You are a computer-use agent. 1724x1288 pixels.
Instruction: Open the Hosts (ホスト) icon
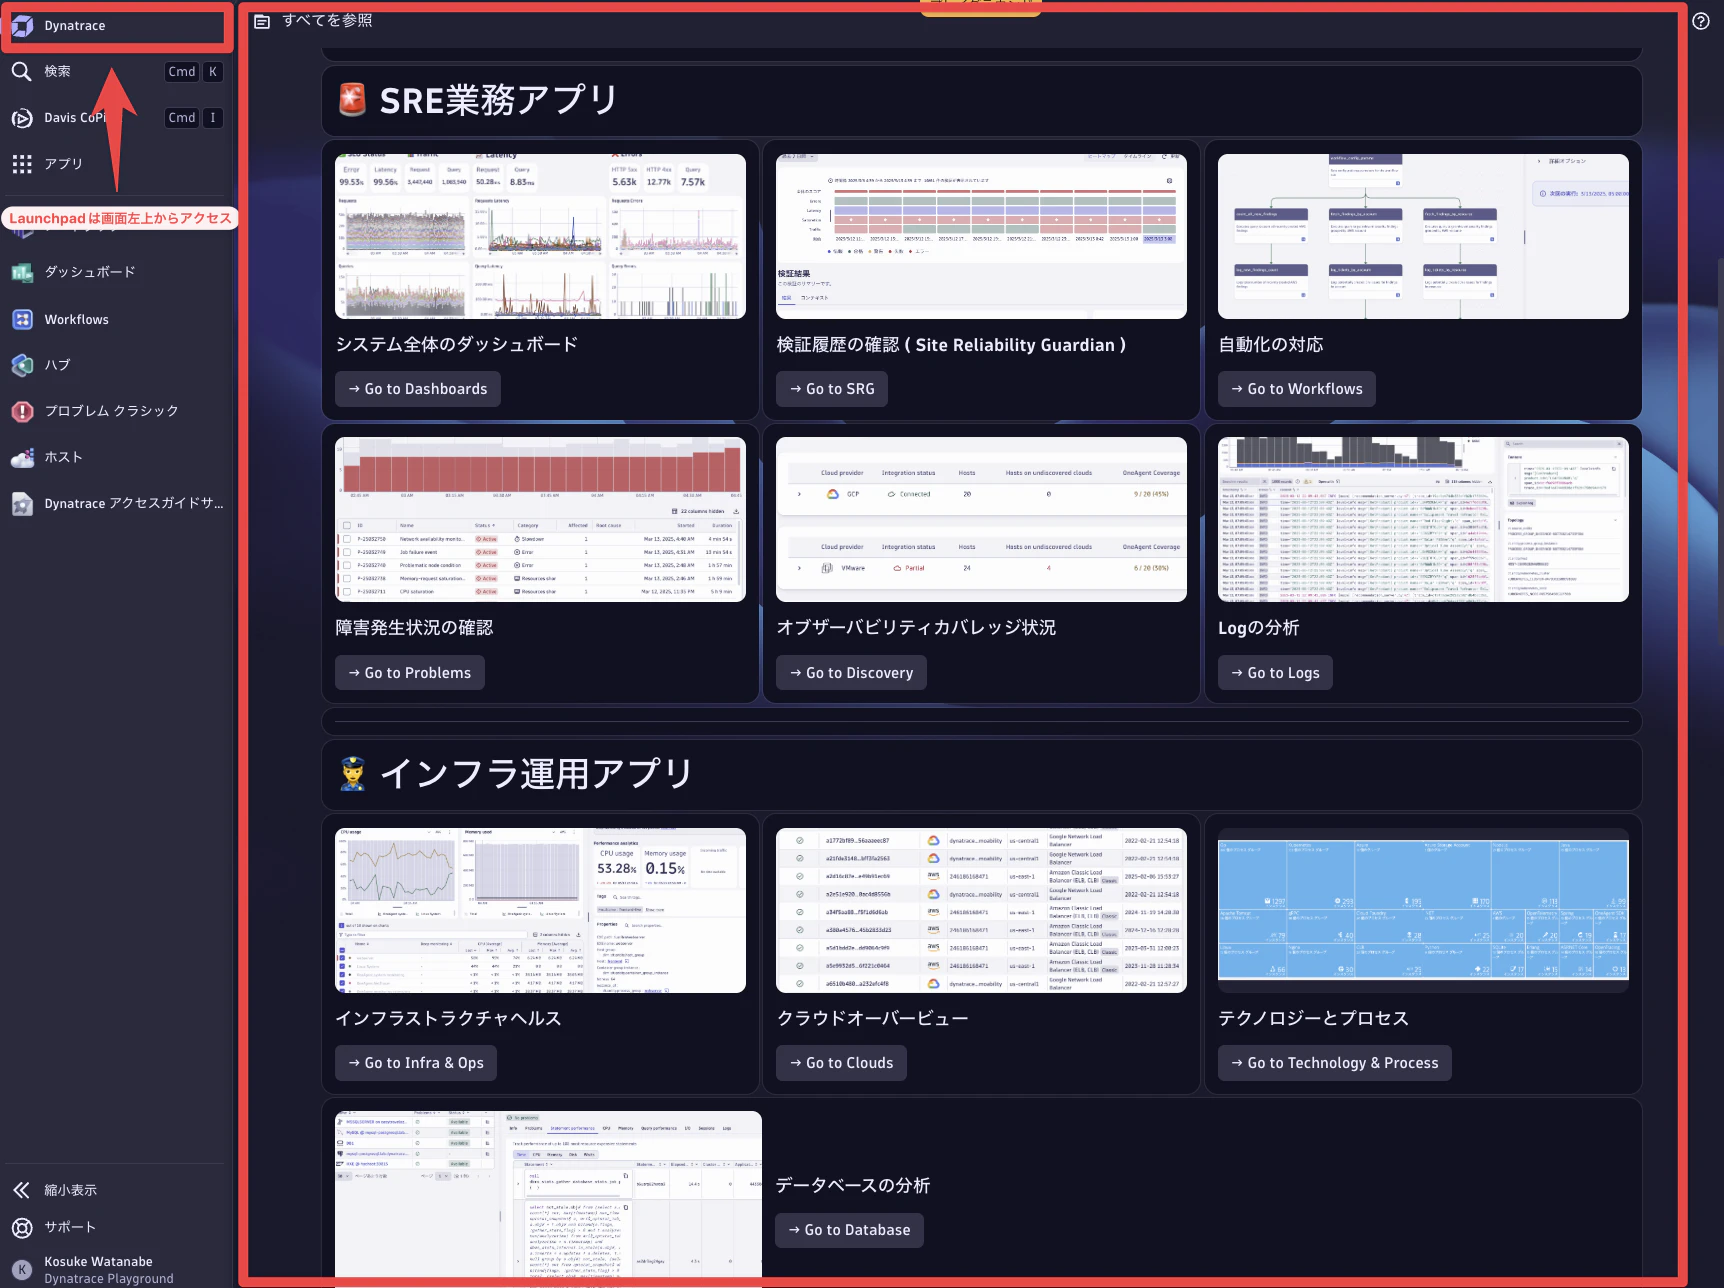tap(22, 458)
